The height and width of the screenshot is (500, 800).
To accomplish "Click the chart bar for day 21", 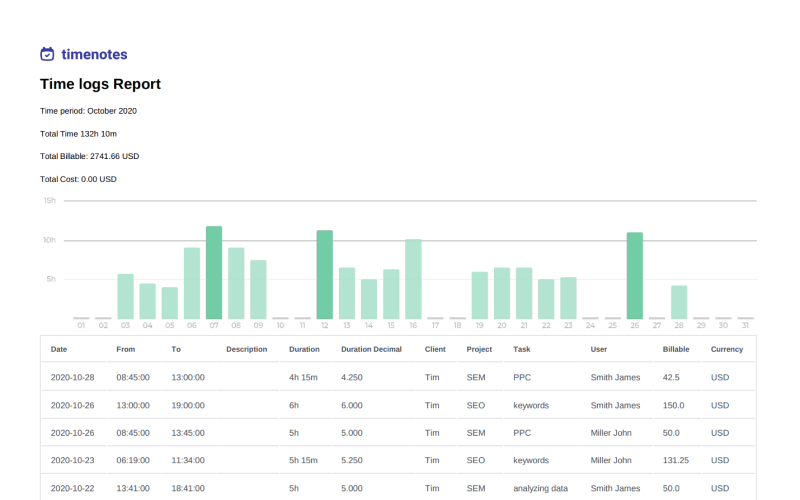I will 524,293.
